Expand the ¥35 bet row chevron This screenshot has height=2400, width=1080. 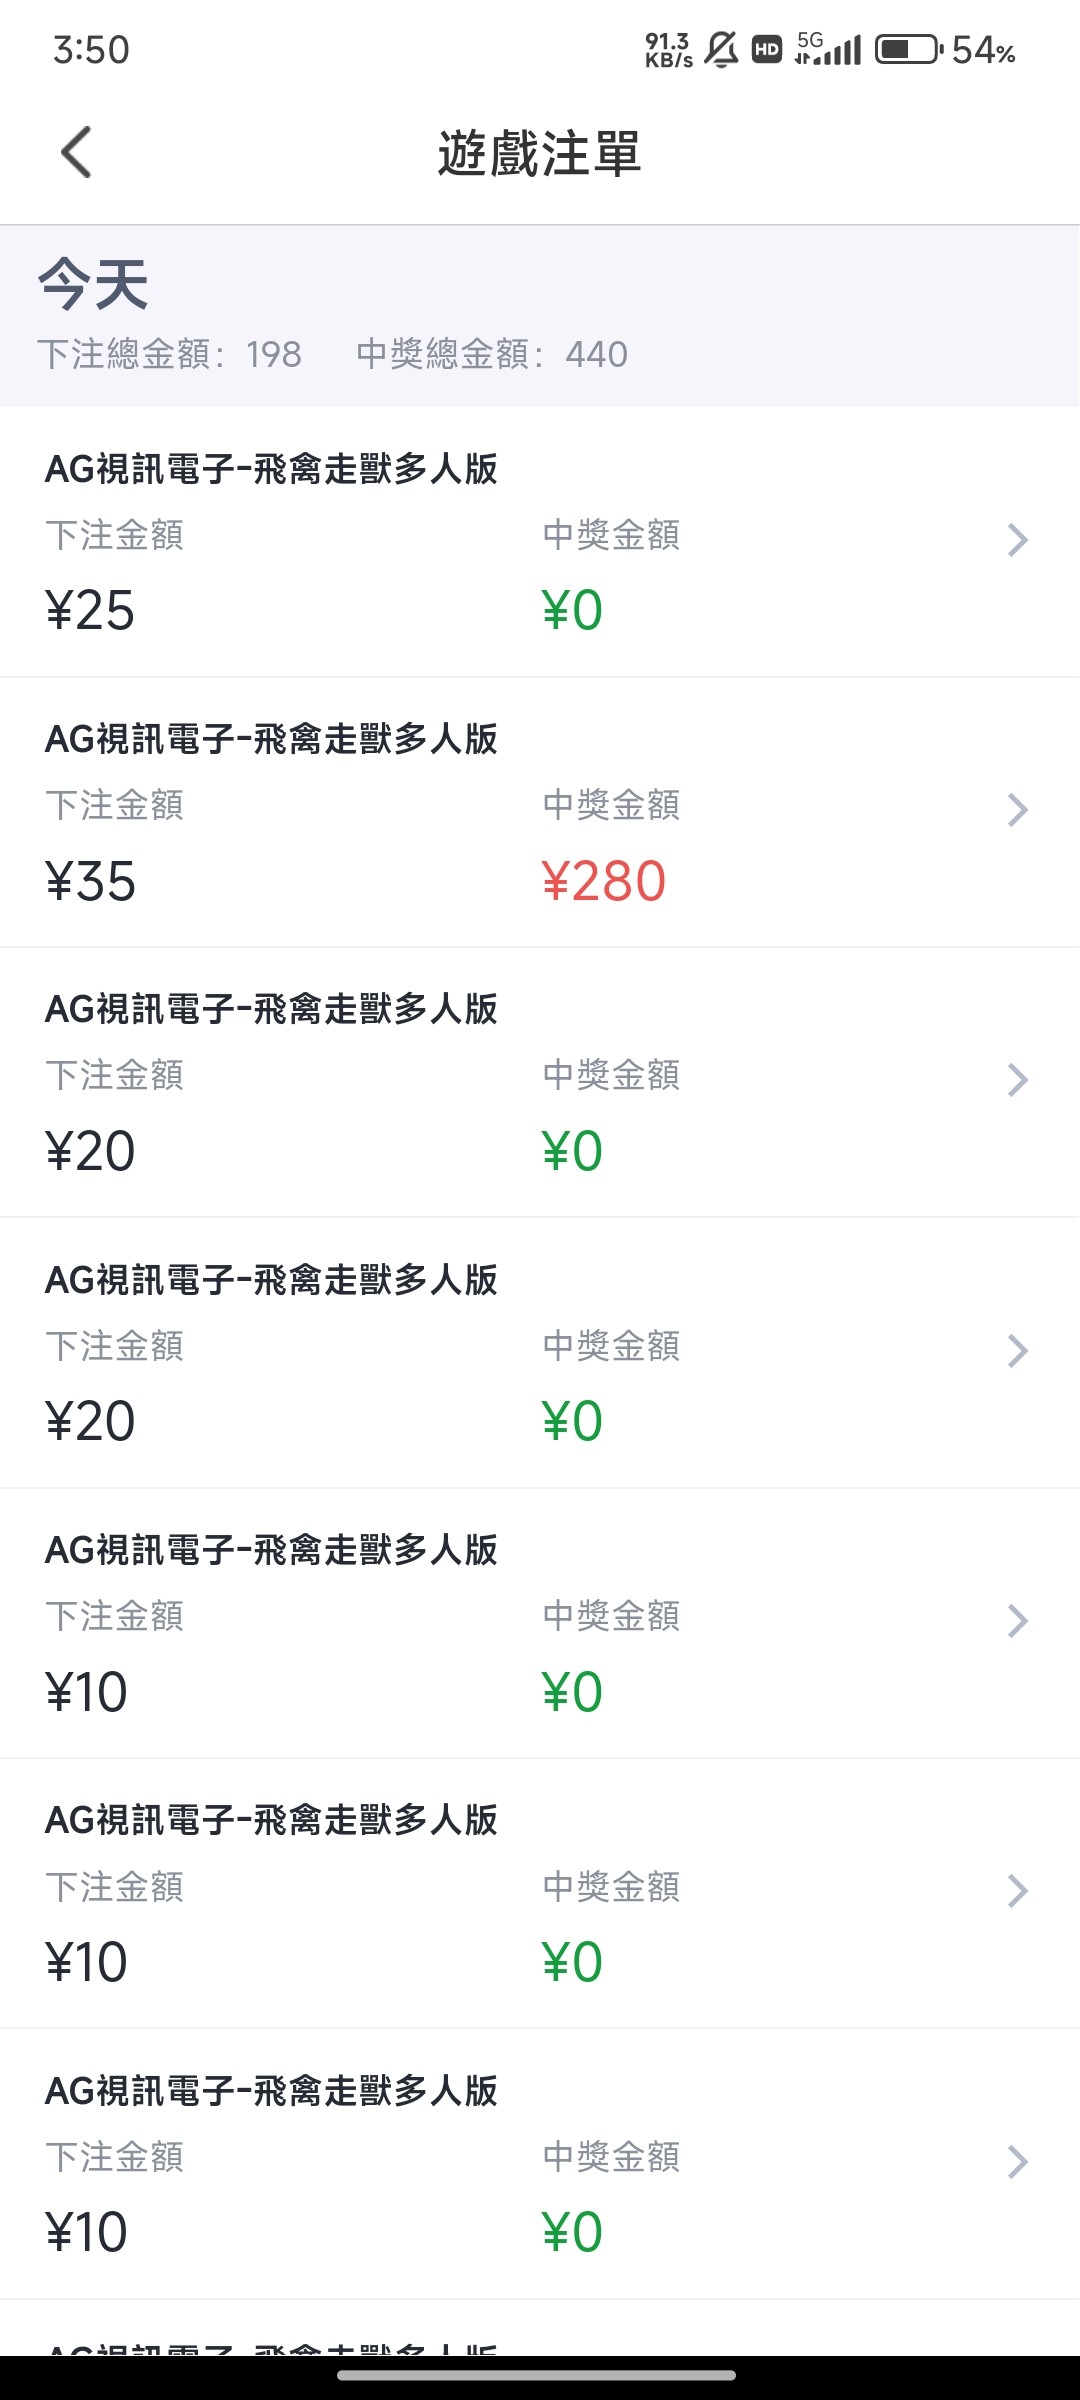tap(1017, 810)
